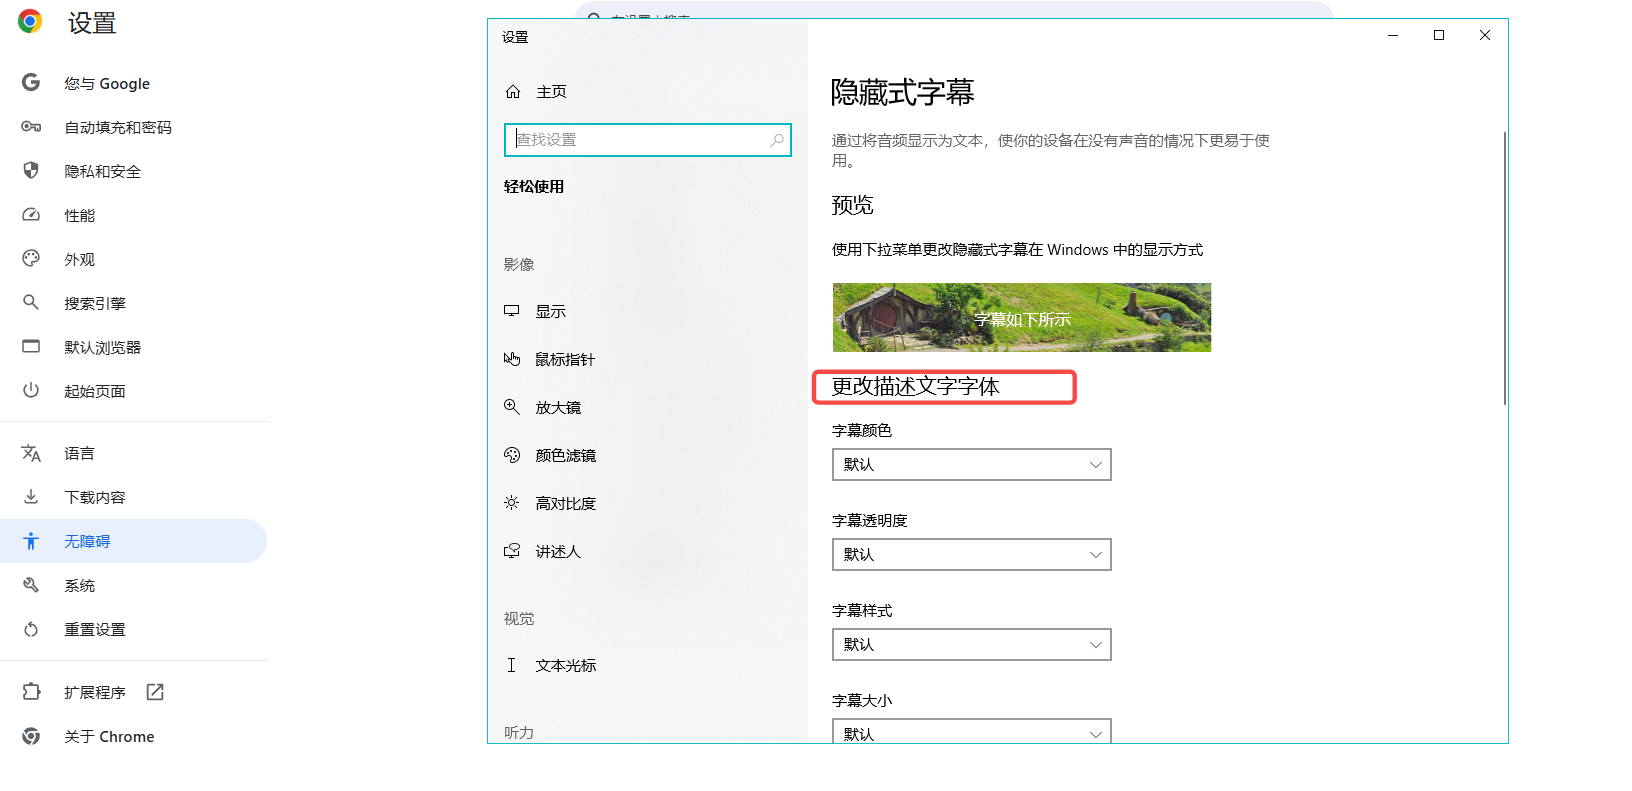
Task: Click the 更改描述文字字体 heading
Action: (915, 386)
